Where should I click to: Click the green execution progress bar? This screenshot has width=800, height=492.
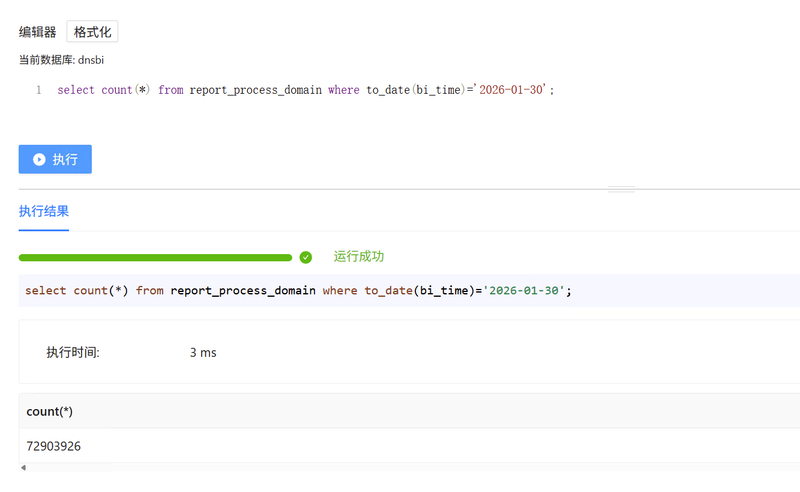coord(155,257)
